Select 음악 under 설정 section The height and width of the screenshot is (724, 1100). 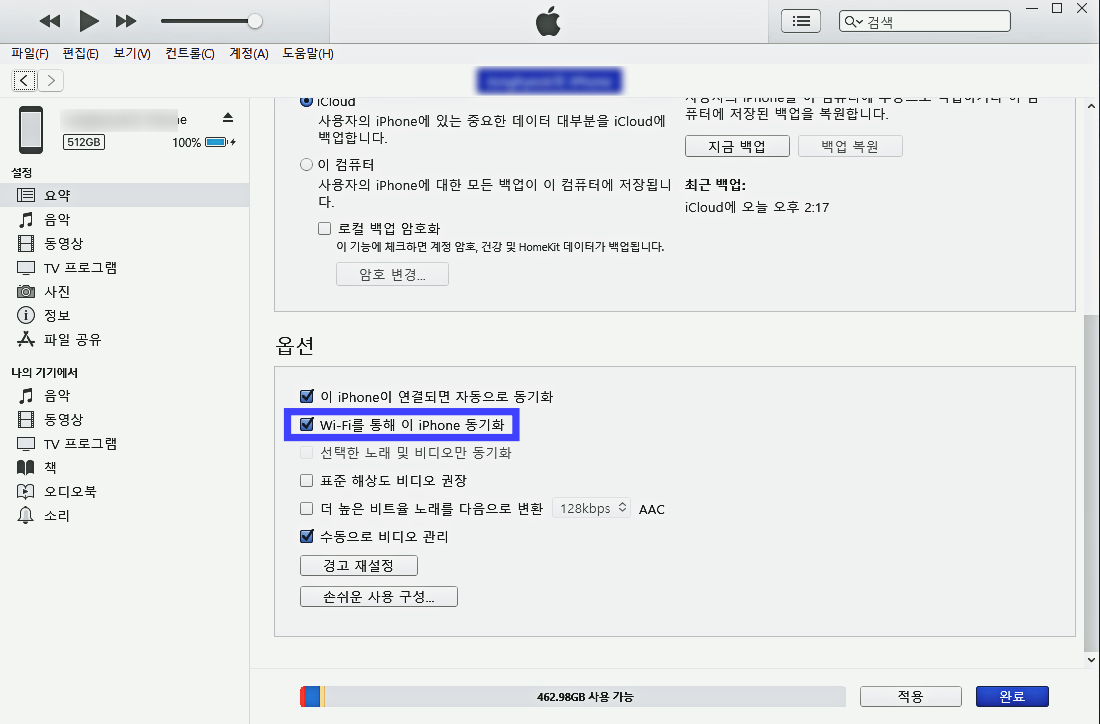(124, 220)
